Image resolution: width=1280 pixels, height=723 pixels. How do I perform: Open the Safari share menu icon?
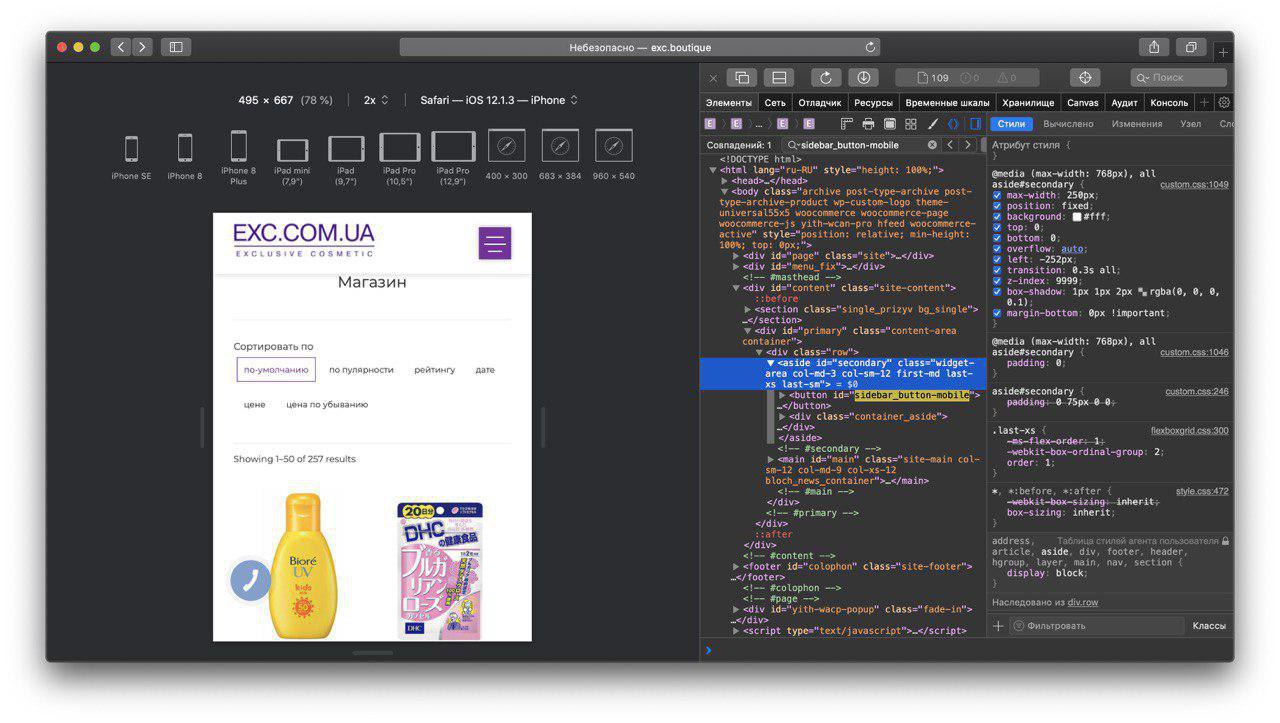[x=1154, y=47]
